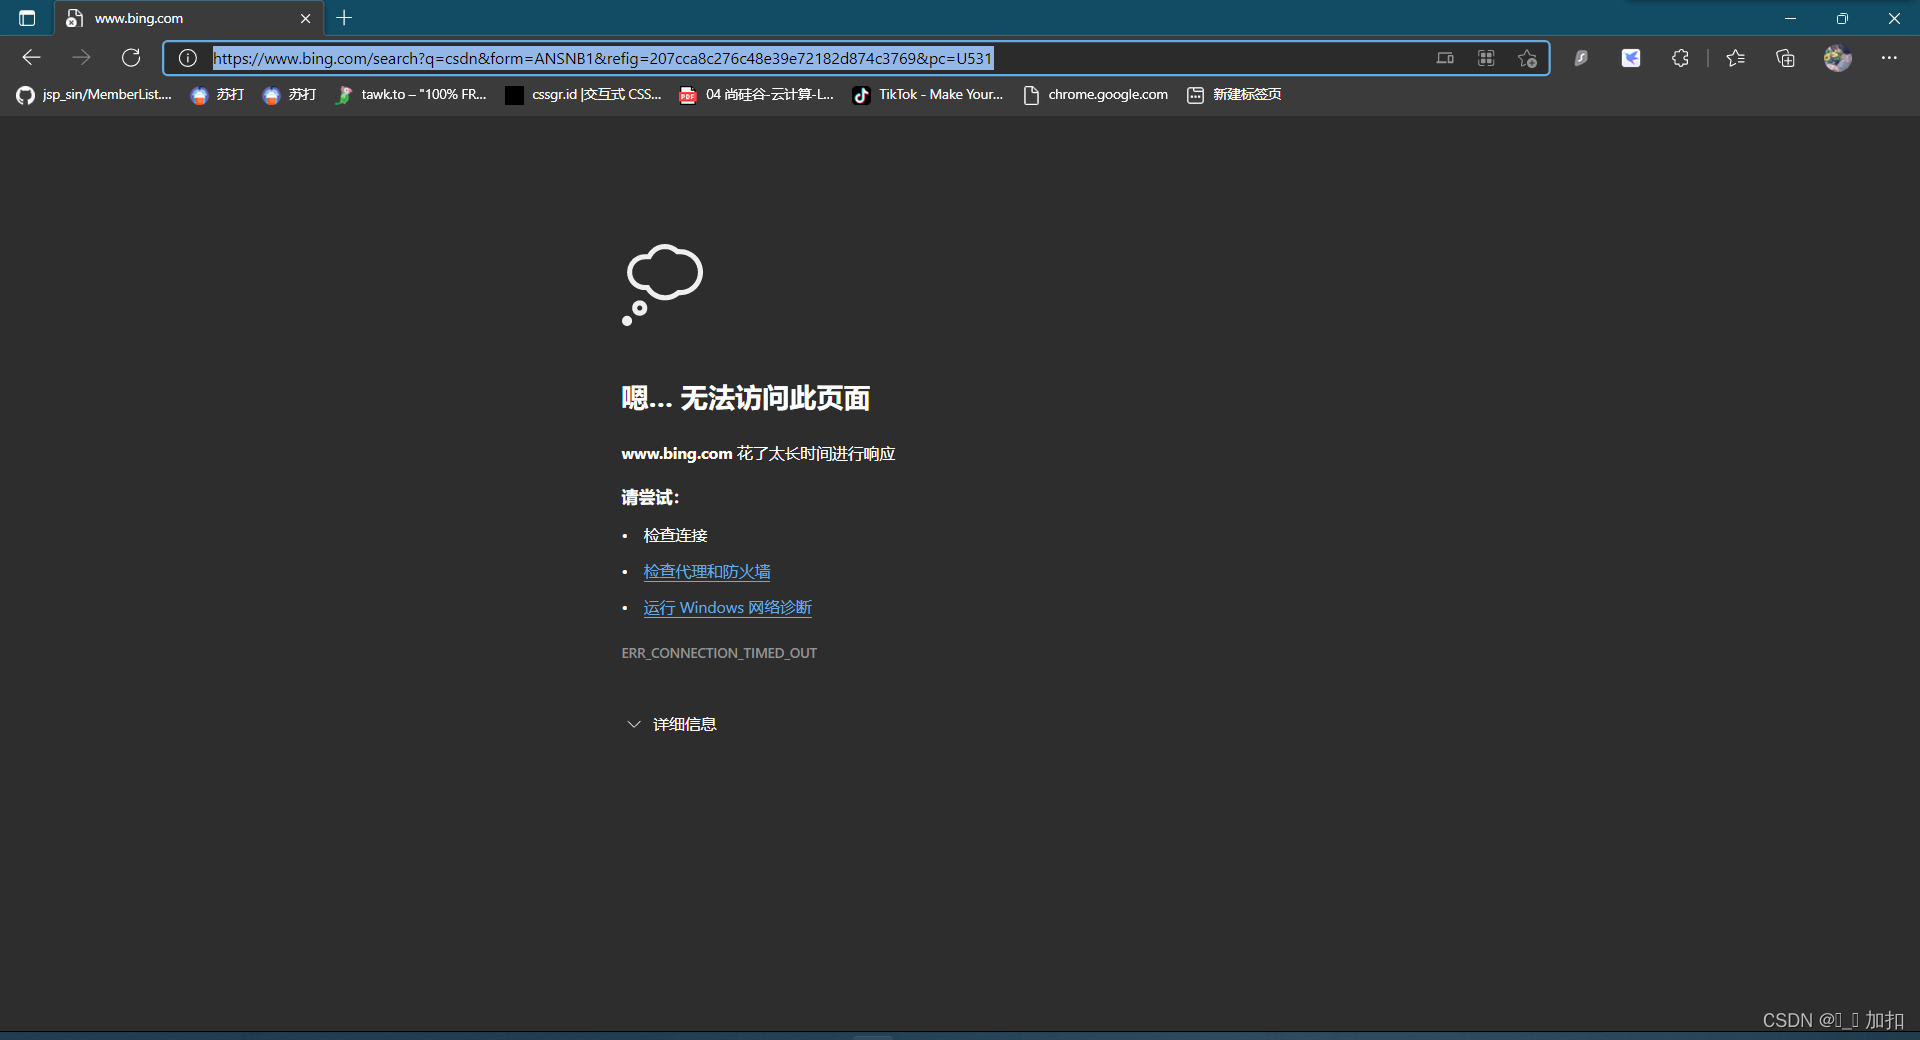Open the feather extension icon
Screen dimensions: 1920x1040
pyautogui.click(x=1581, y=58)
